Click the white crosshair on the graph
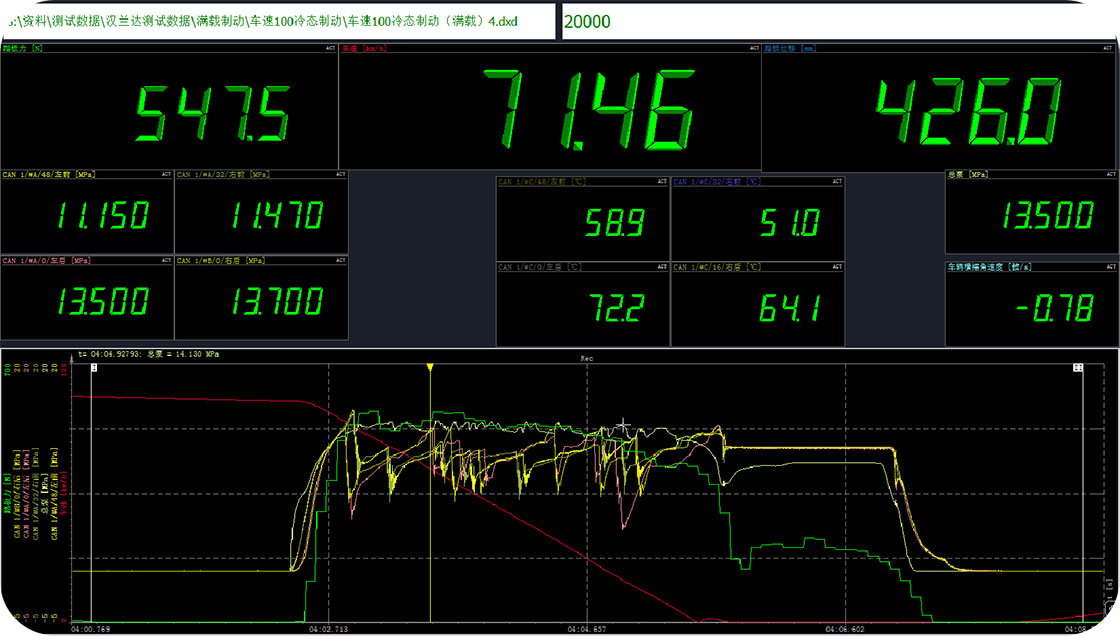The height and width of the screenshot is (636, 1120). [623, 426]
